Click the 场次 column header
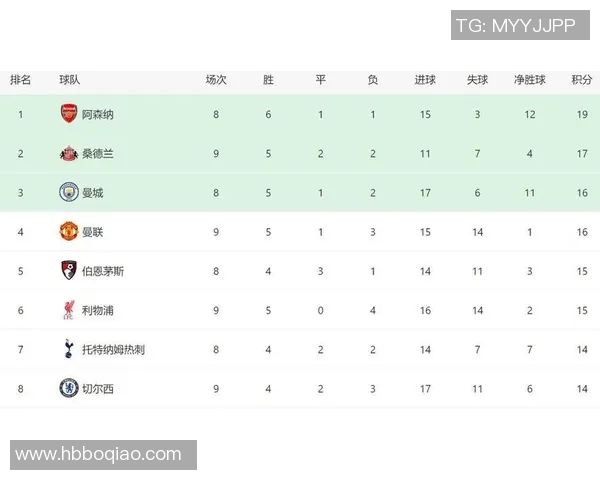 click(216, 79)
